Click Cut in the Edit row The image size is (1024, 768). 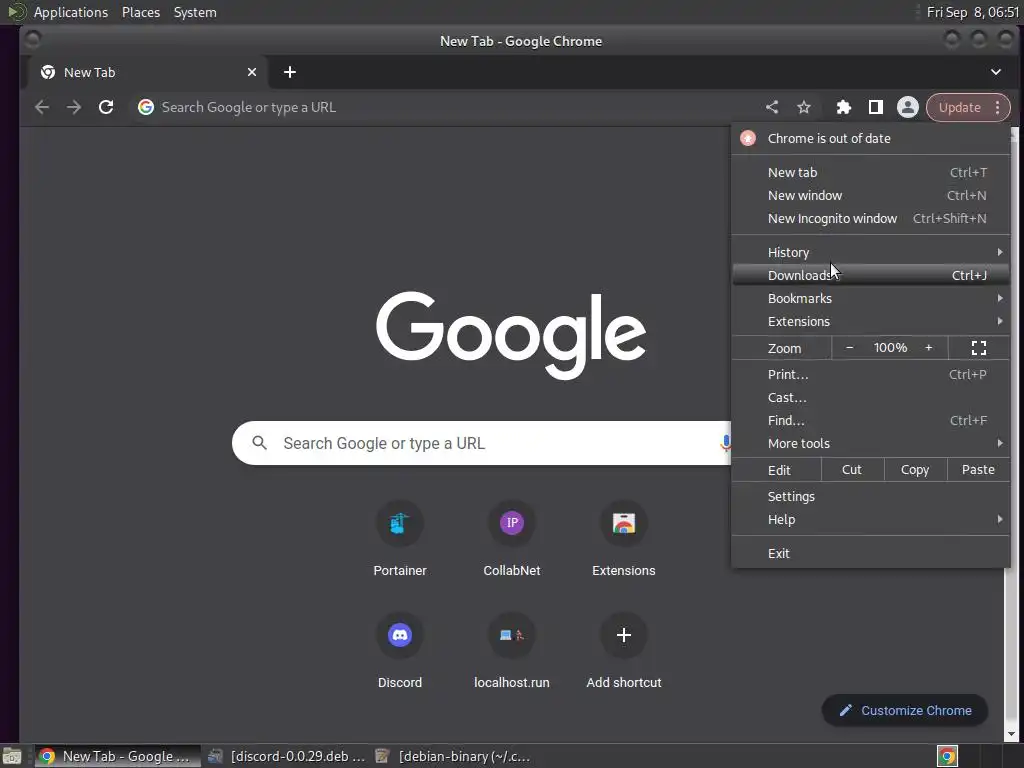click(852, 470)
